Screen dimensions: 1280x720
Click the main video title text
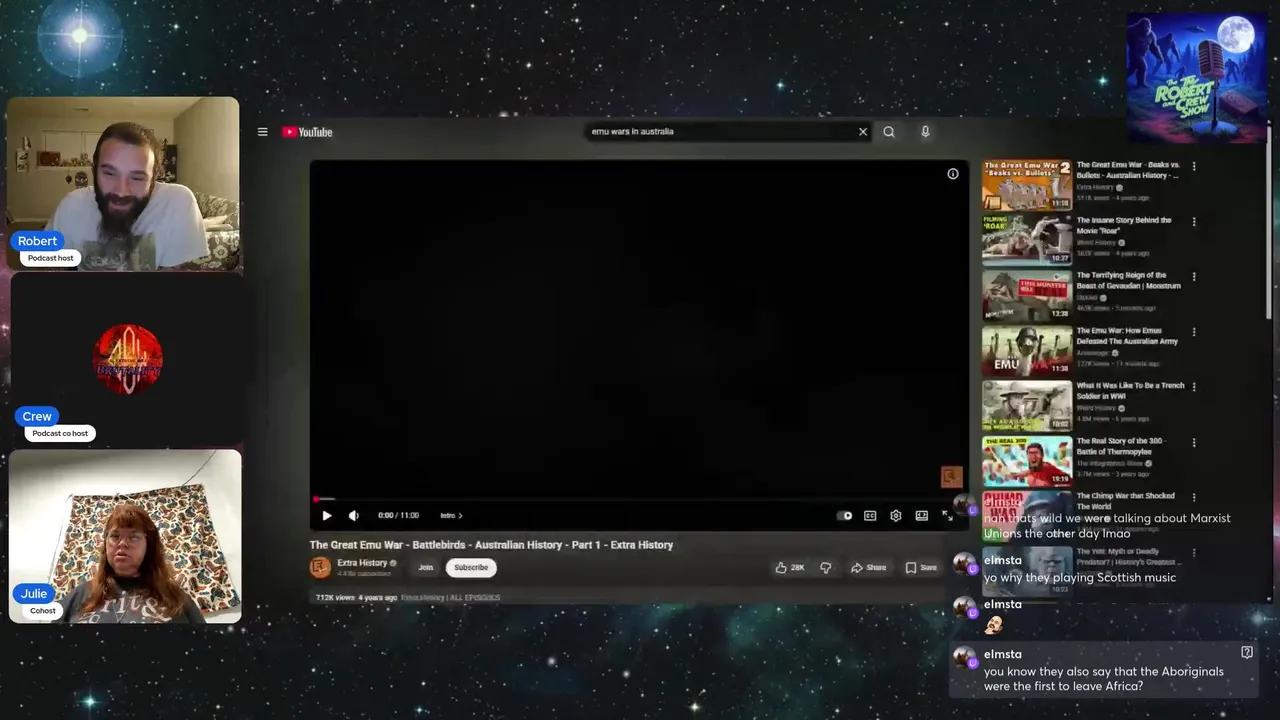[x=491, y=545]
